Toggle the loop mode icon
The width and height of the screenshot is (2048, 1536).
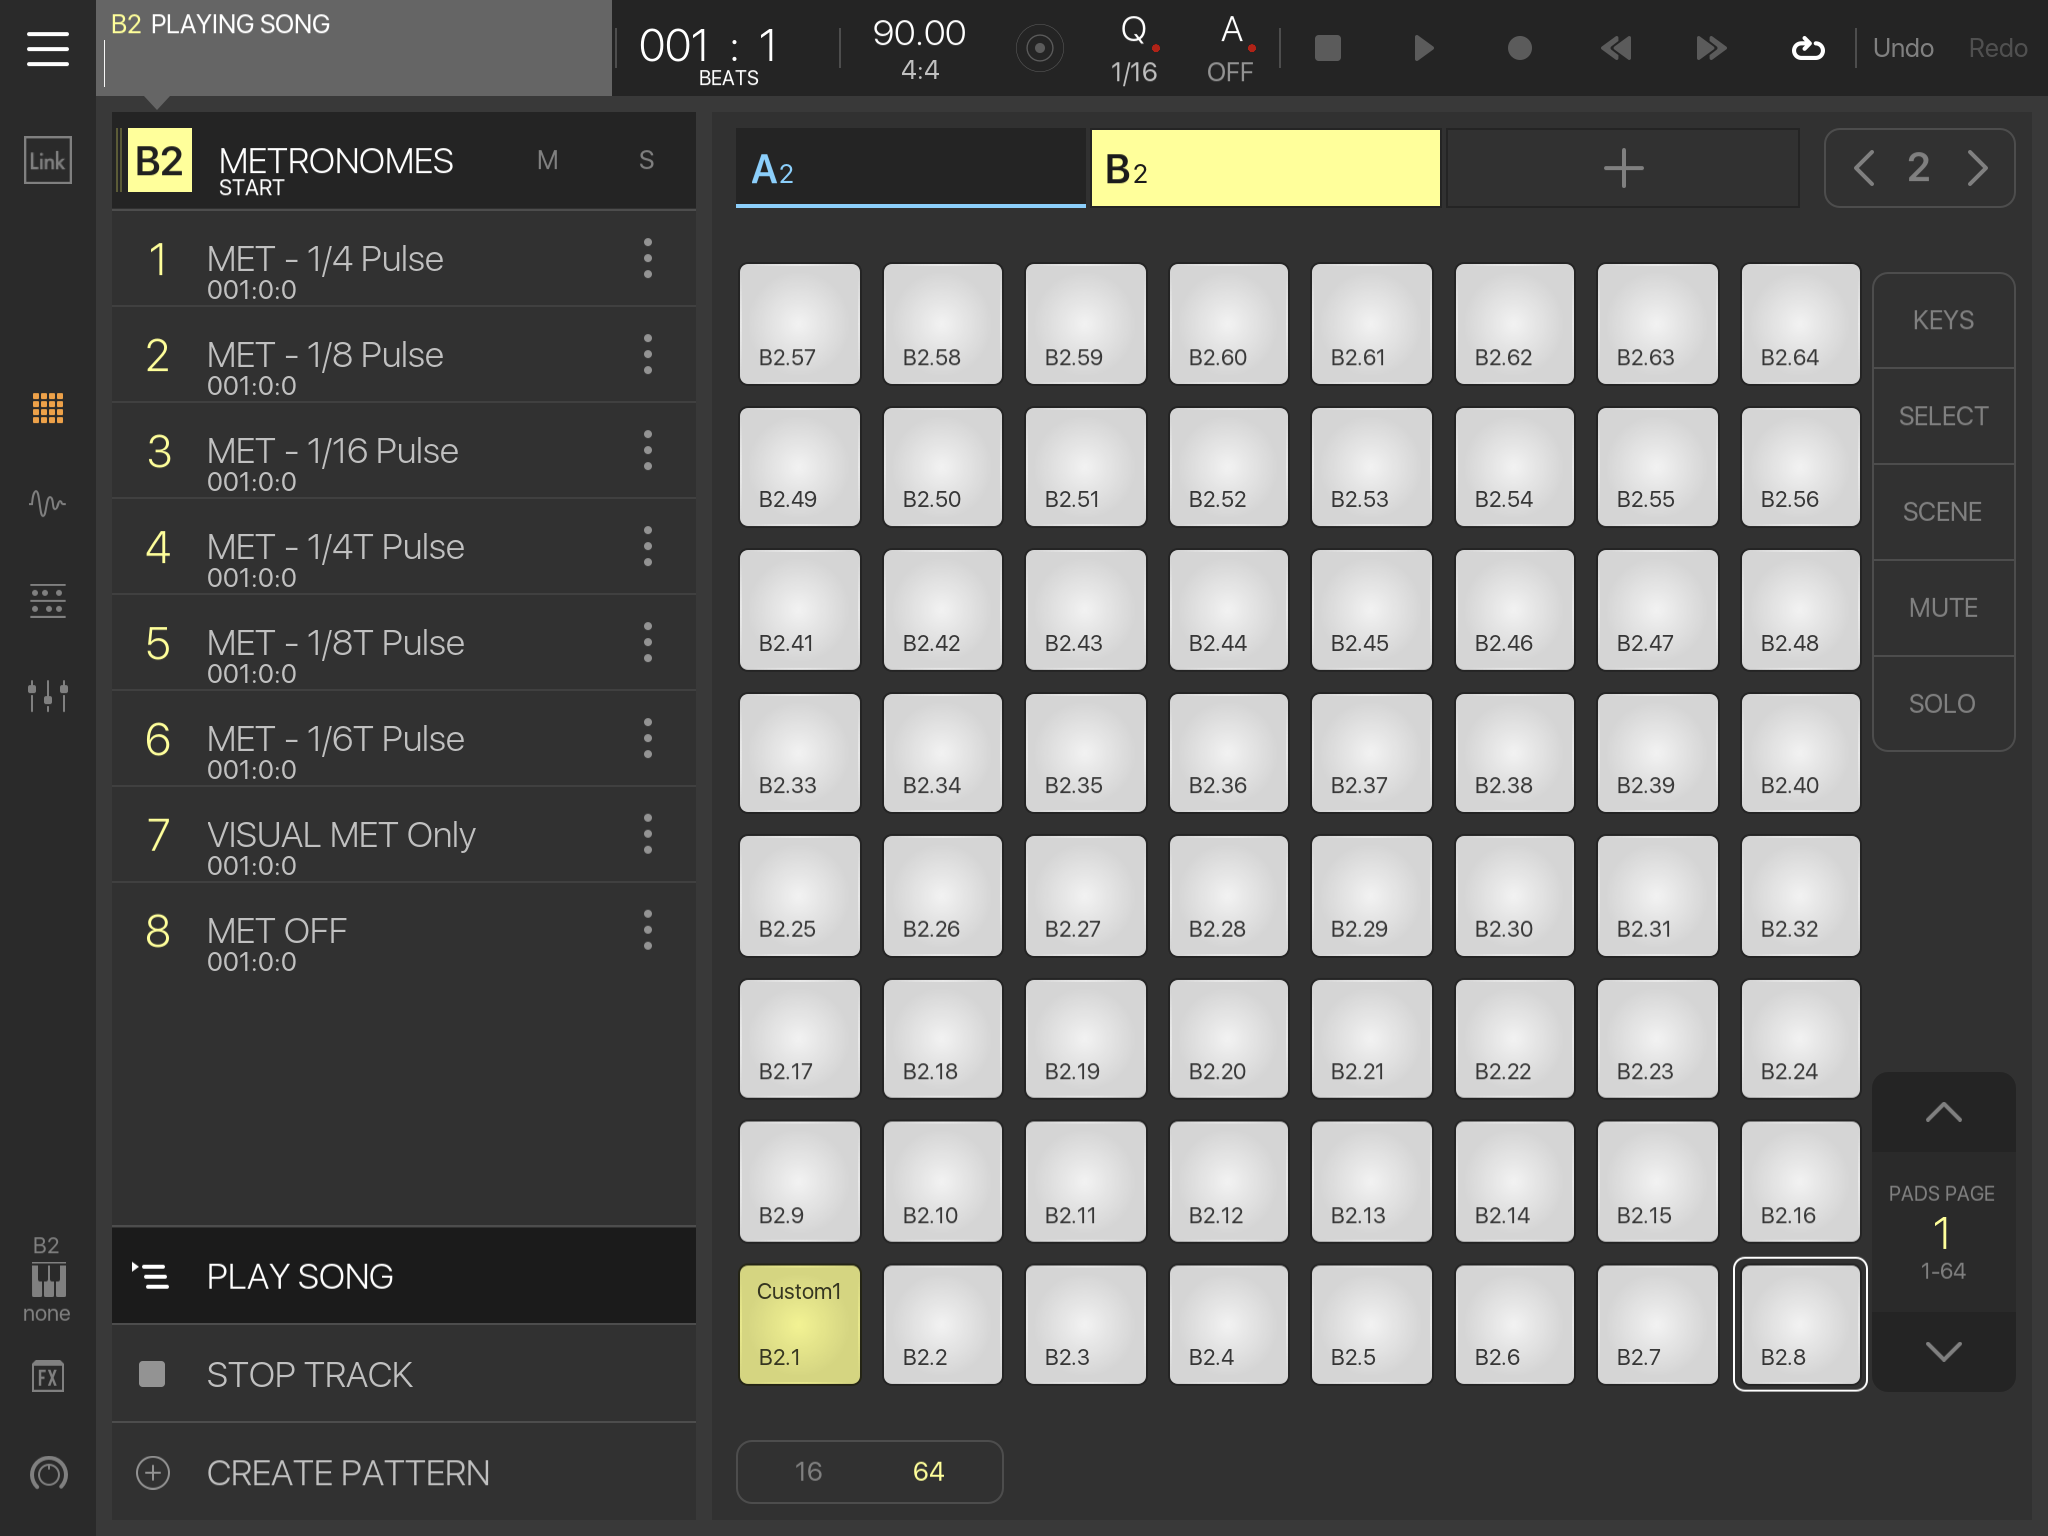(1807, 48)
